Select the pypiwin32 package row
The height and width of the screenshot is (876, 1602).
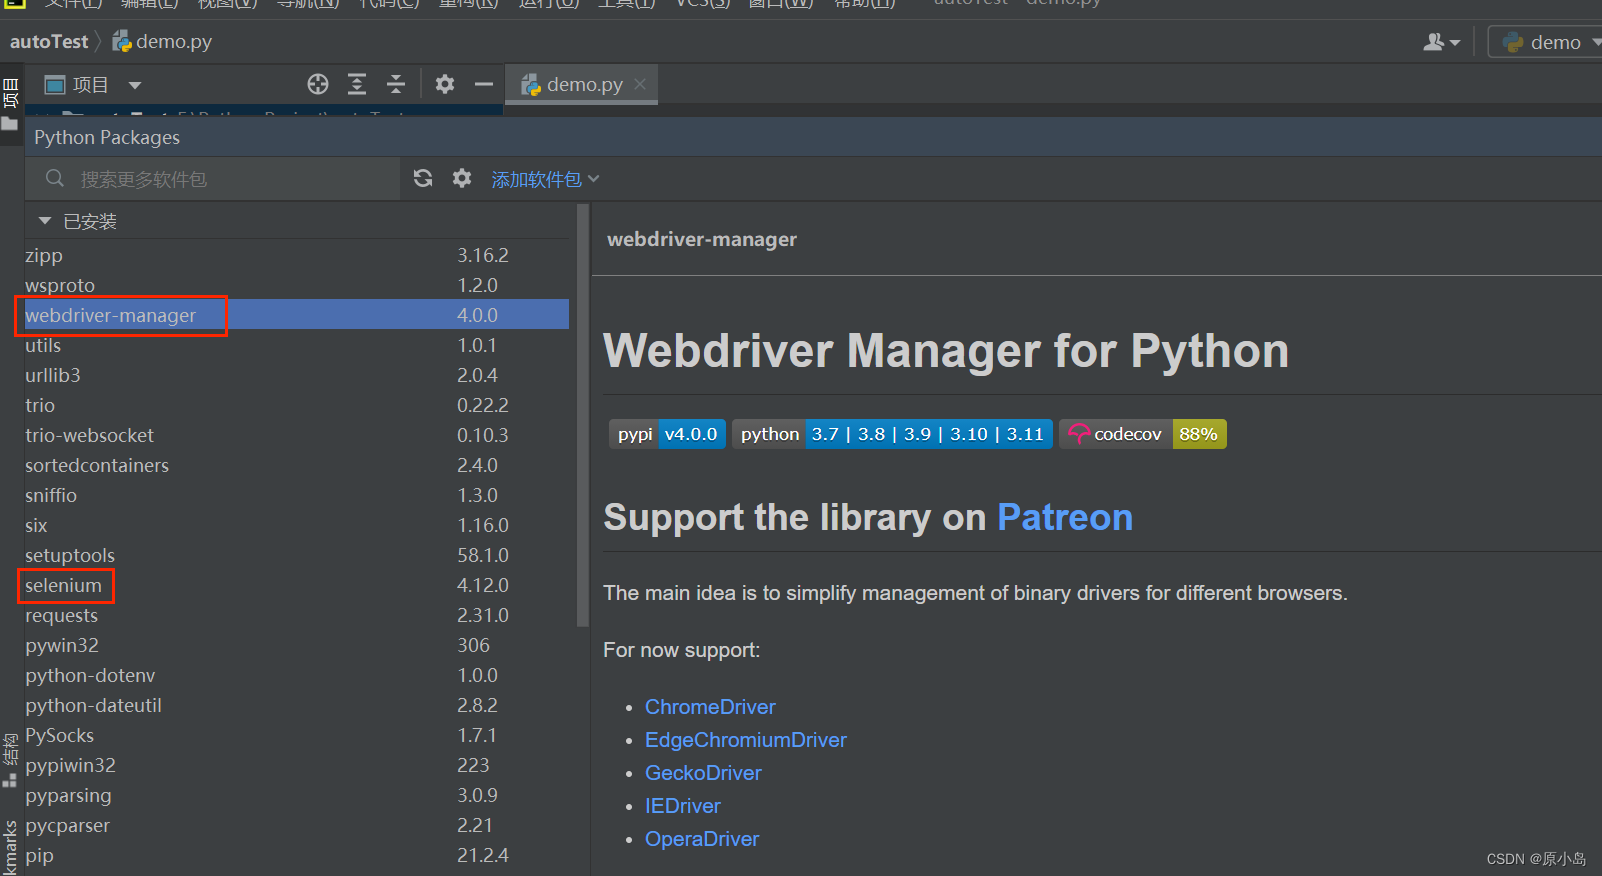pyautogui.click(x=297, y=765)
